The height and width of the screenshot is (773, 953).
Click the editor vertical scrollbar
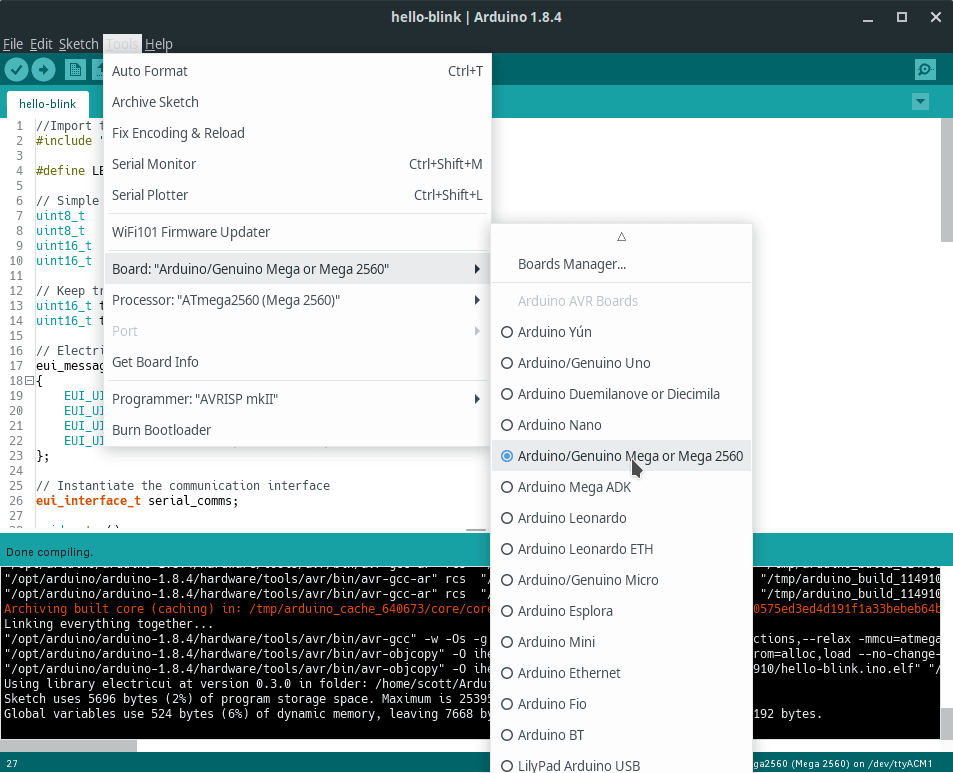[946, 180]
